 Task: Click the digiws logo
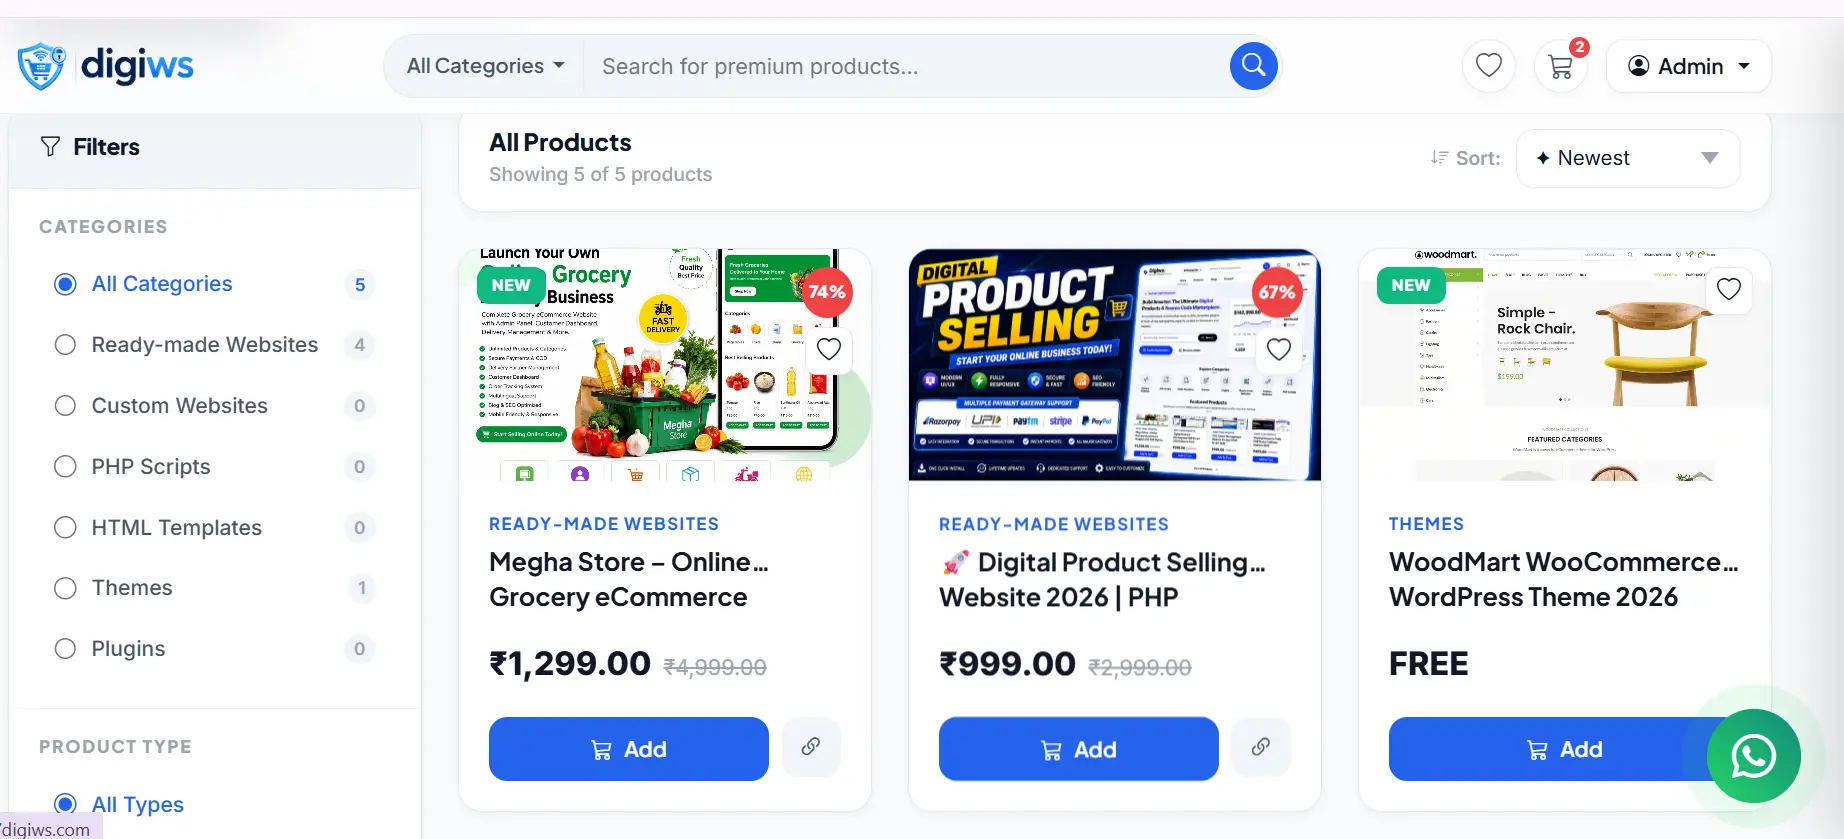106,66
